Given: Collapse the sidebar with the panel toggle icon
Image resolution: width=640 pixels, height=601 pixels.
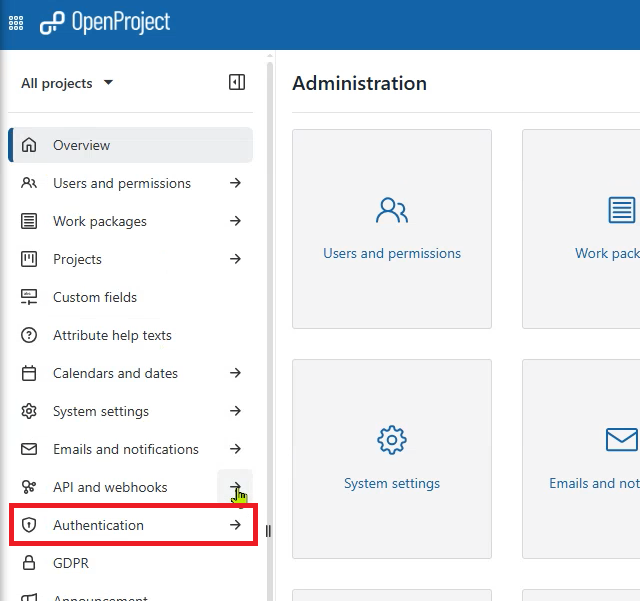Looking at the screenshot, I should pyautogui.click(x=237, y=82).
